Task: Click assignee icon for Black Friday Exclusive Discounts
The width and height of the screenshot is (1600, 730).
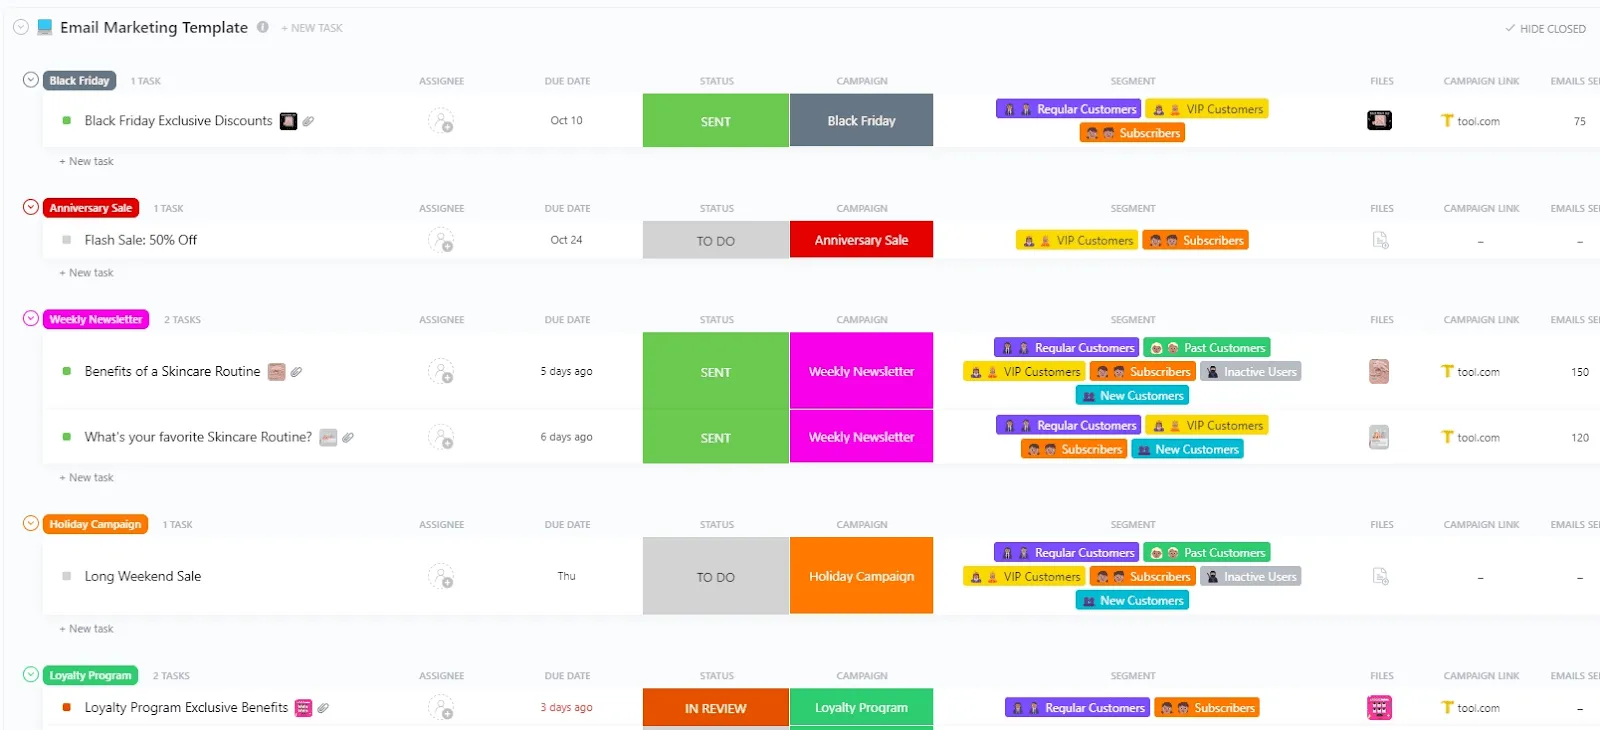Action: click(441, 121)
